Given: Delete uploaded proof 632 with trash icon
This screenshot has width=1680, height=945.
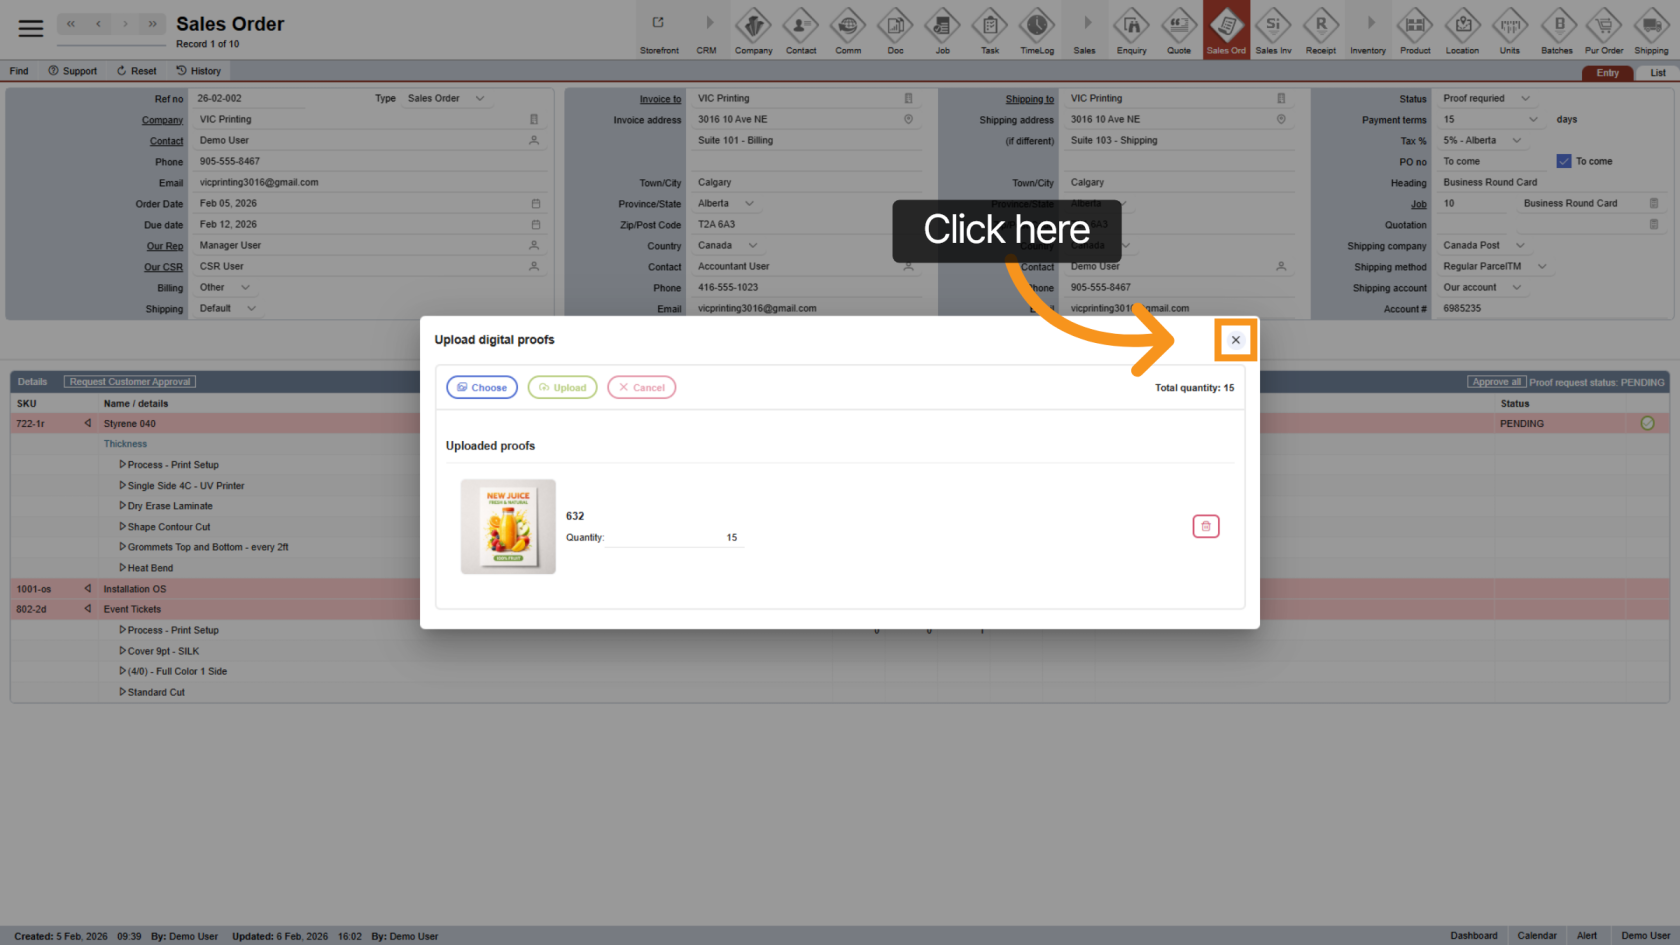Looking at the screenshot, I should tap(1205, 526).
